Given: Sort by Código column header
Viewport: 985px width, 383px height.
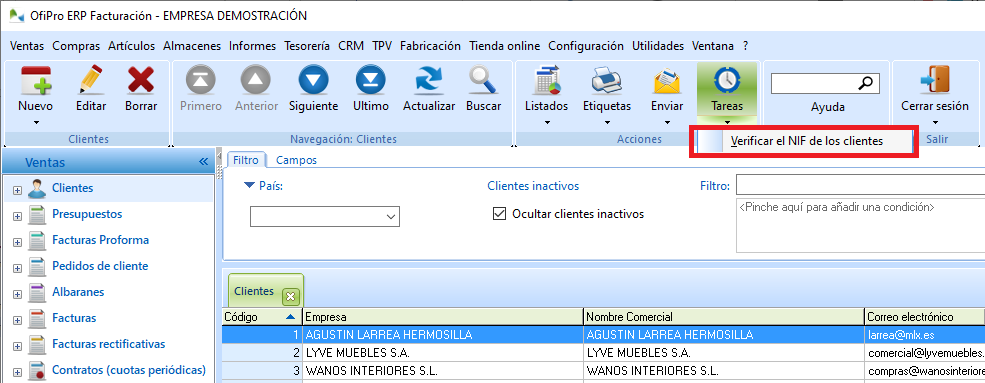Looking at the screenshot, I should coord(262,316).
